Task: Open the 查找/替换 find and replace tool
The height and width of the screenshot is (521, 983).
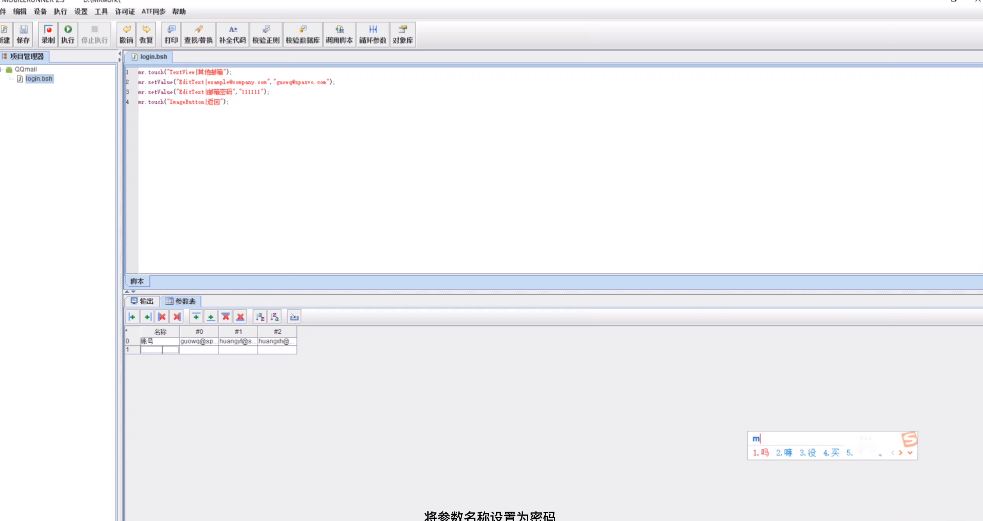Action: coord(198,34)
